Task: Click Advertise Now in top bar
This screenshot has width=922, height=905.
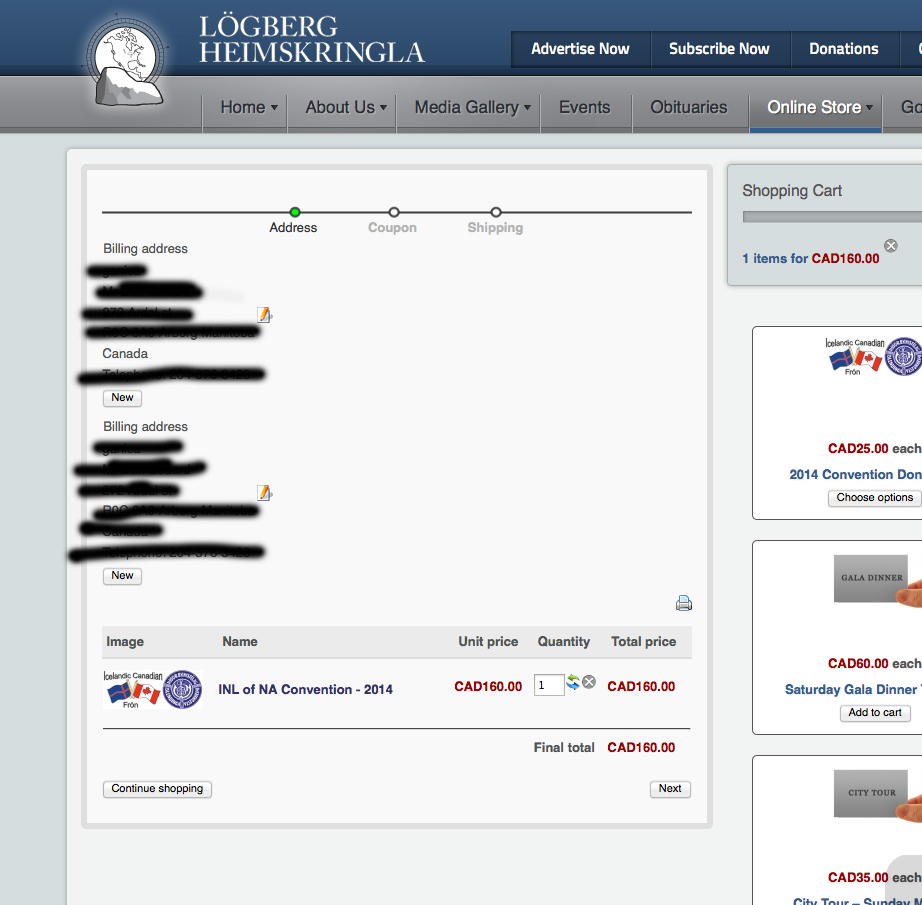Action: [580, 49]
